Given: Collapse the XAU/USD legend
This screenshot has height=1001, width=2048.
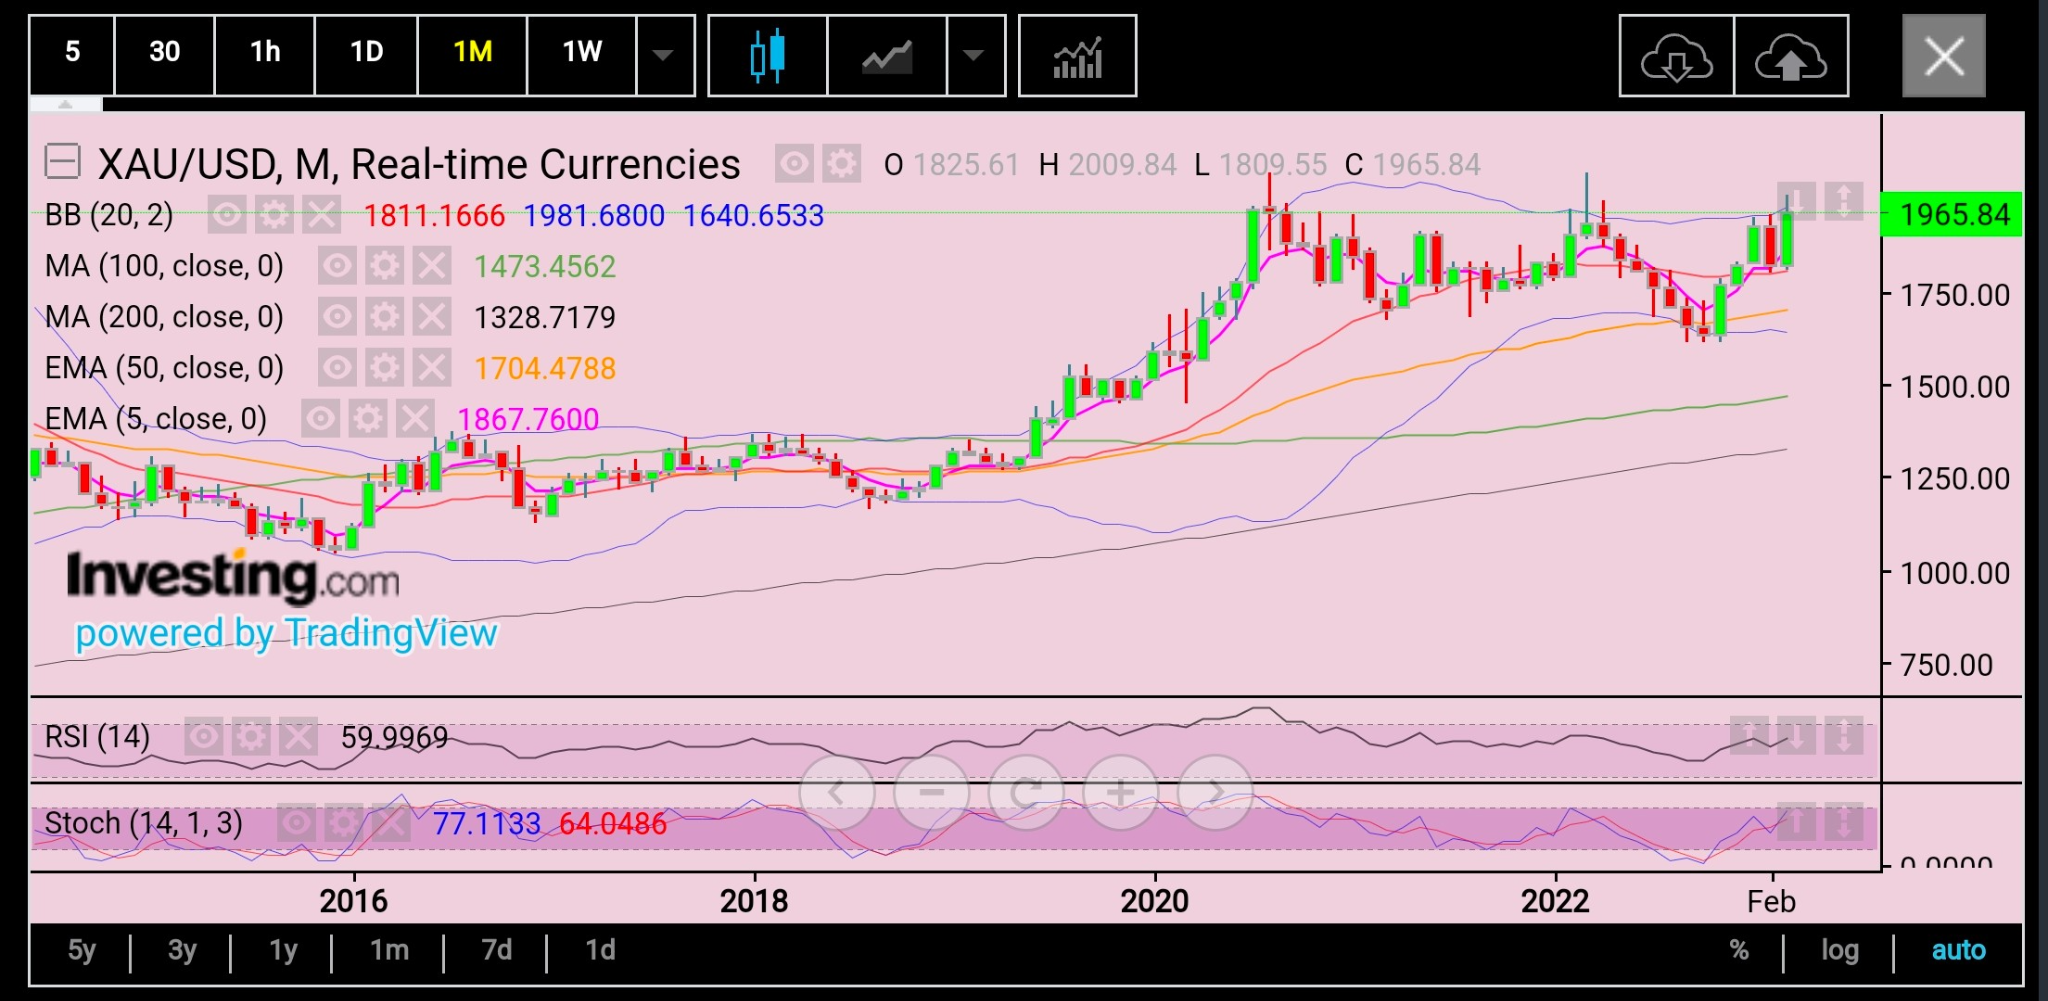Looking at the screenshot, I should tap(62, 162).
